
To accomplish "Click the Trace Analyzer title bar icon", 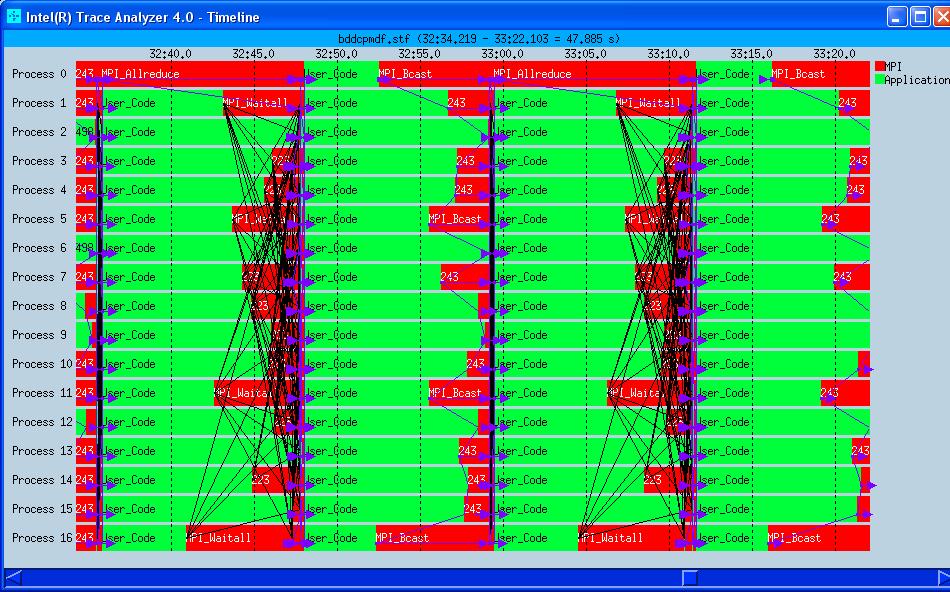I will [x=13, y=16].
